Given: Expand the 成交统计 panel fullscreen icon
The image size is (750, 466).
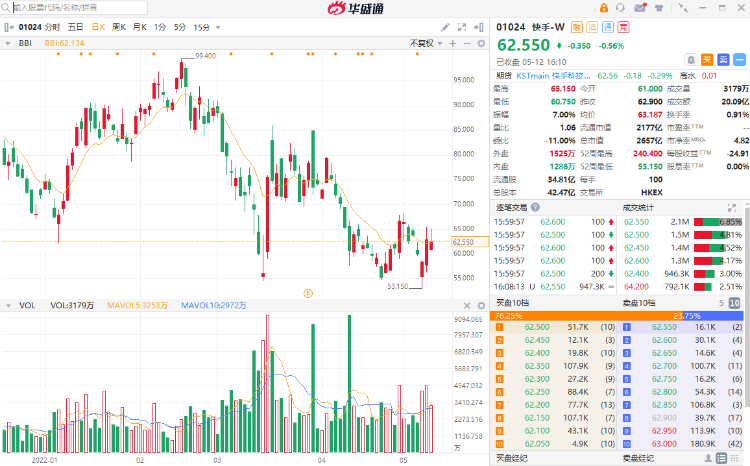Looking at the screenshot, I should pos(732,208).
